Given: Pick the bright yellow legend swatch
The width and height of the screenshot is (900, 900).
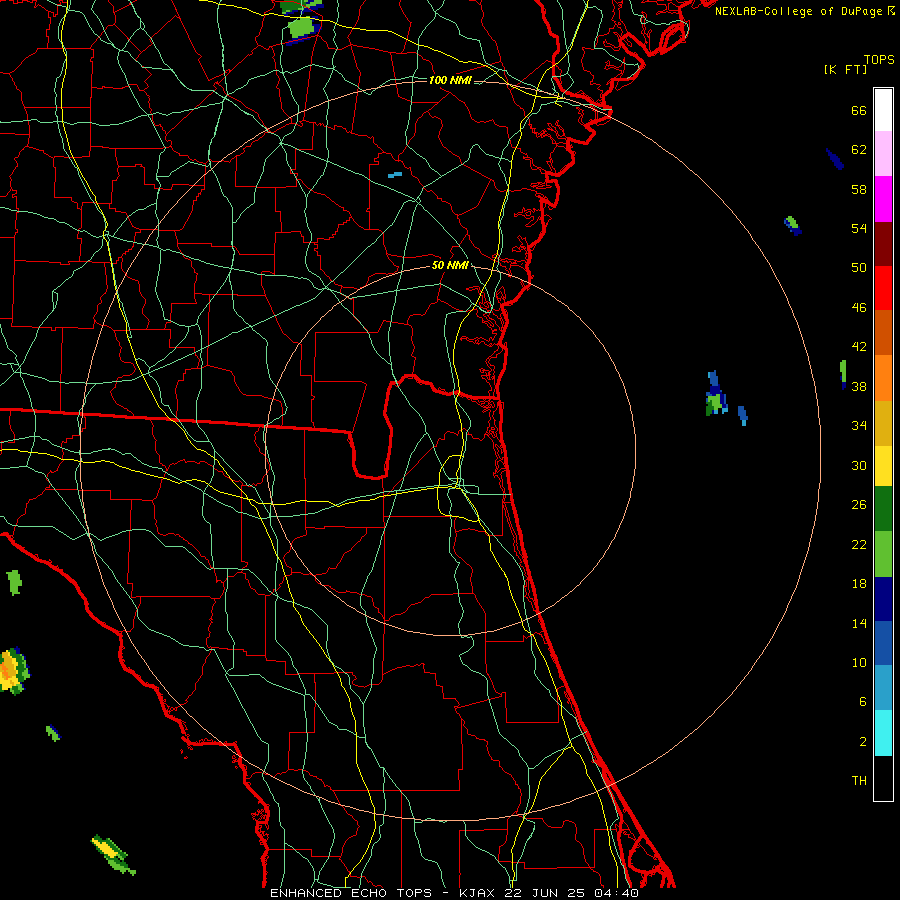Looking at the screenshot, I should (883, 466).
